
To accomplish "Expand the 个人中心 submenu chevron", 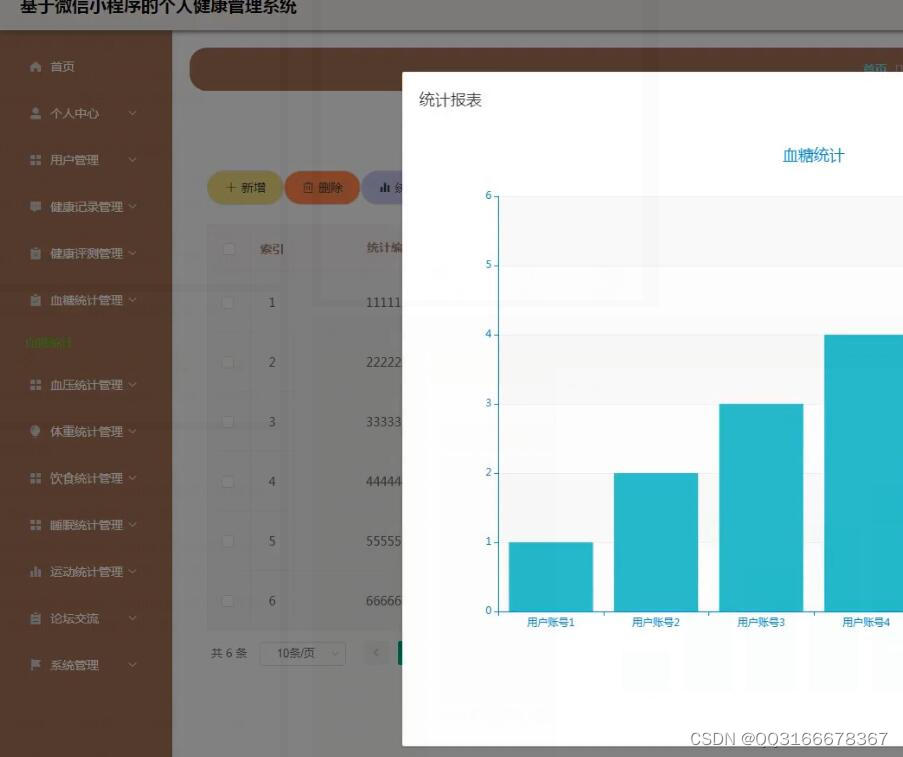I will click(x=132, y=113).
